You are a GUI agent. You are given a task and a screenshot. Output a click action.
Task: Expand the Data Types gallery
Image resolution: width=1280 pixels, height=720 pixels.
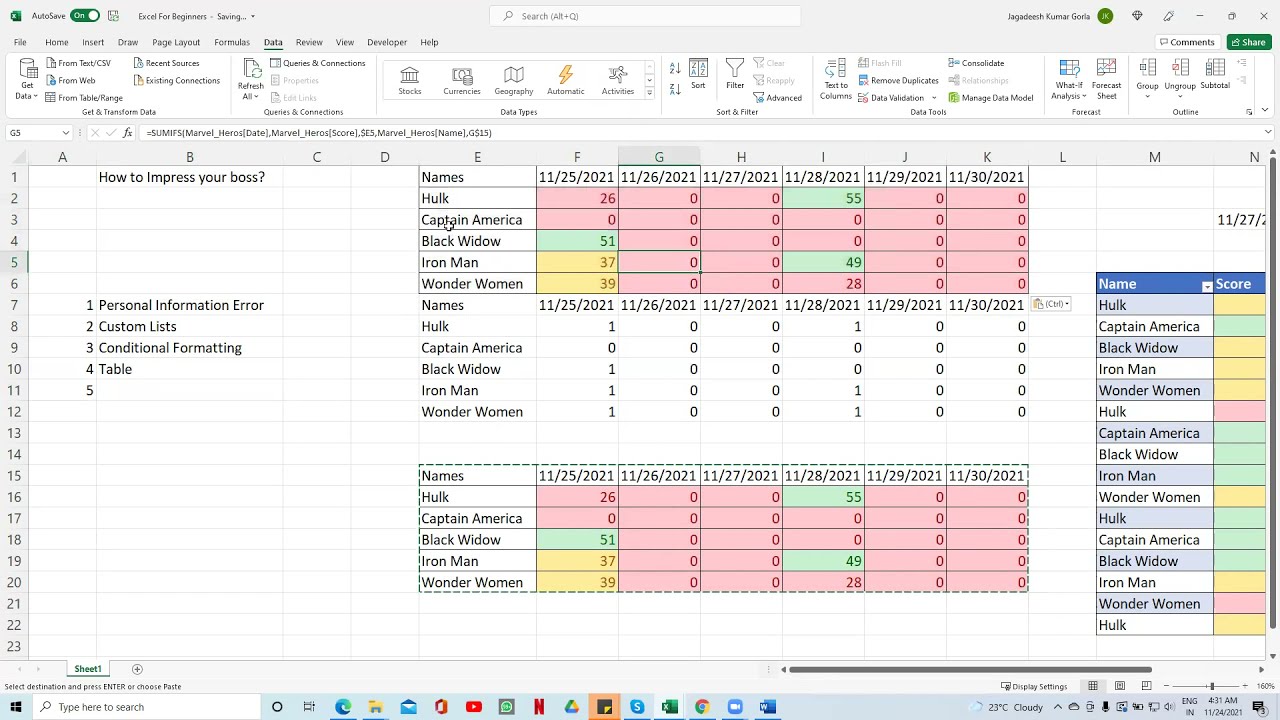click(649, 93)
